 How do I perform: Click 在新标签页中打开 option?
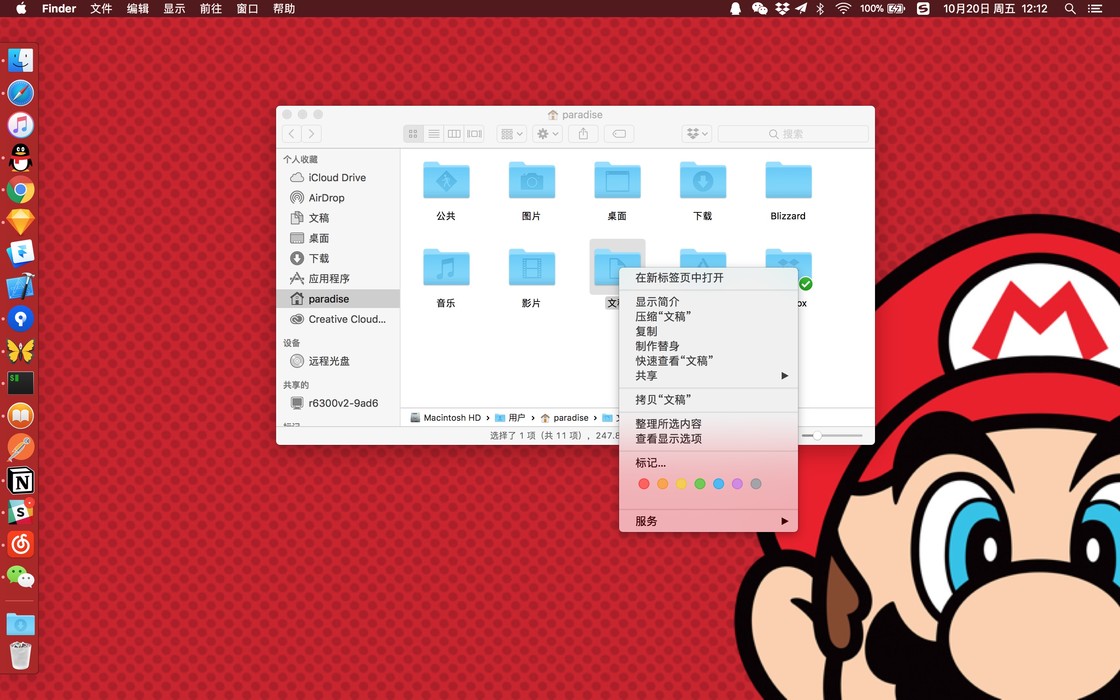coord(679,278)
